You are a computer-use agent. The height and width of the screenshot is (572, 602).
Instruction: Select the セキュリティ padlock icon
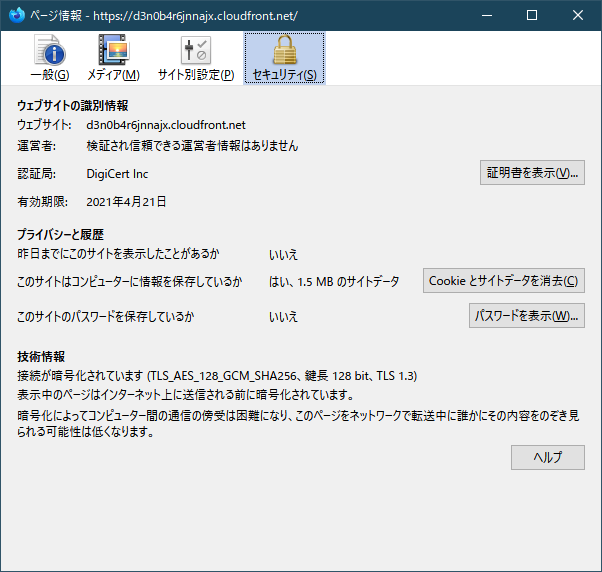point(284,50)
